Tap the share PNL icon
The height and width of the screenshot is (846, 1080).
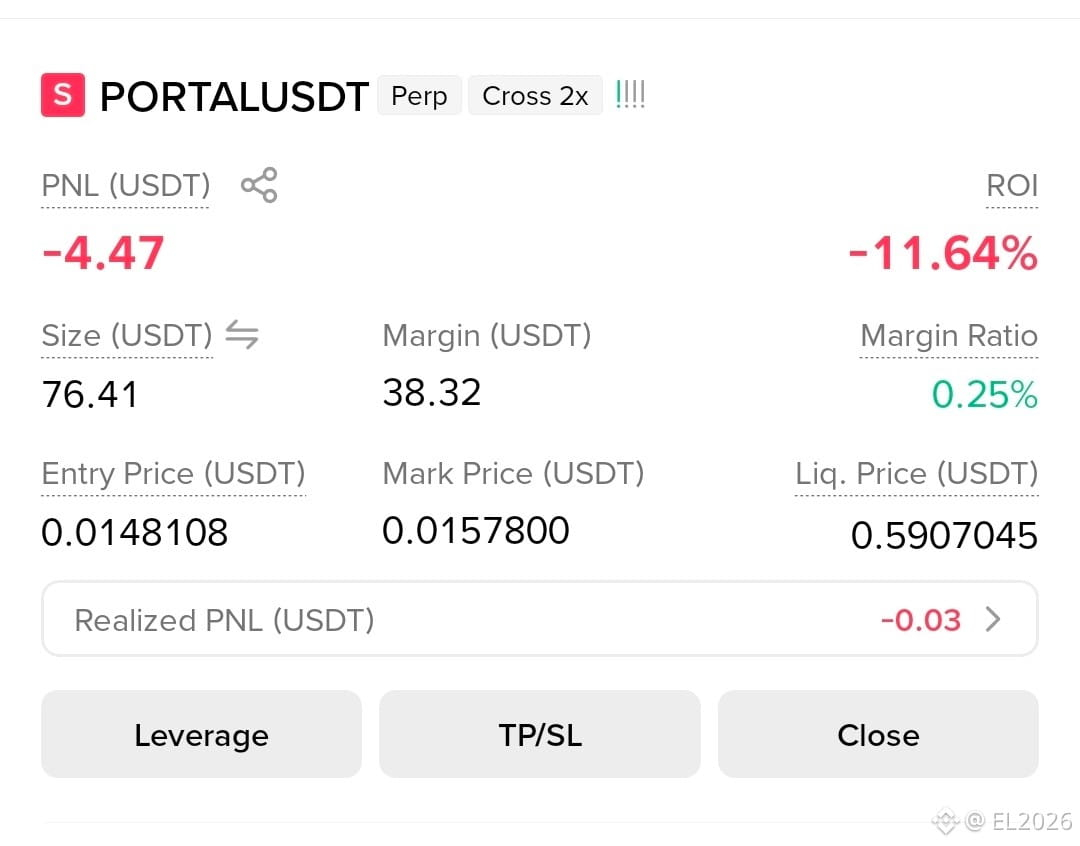click(259, 185)
